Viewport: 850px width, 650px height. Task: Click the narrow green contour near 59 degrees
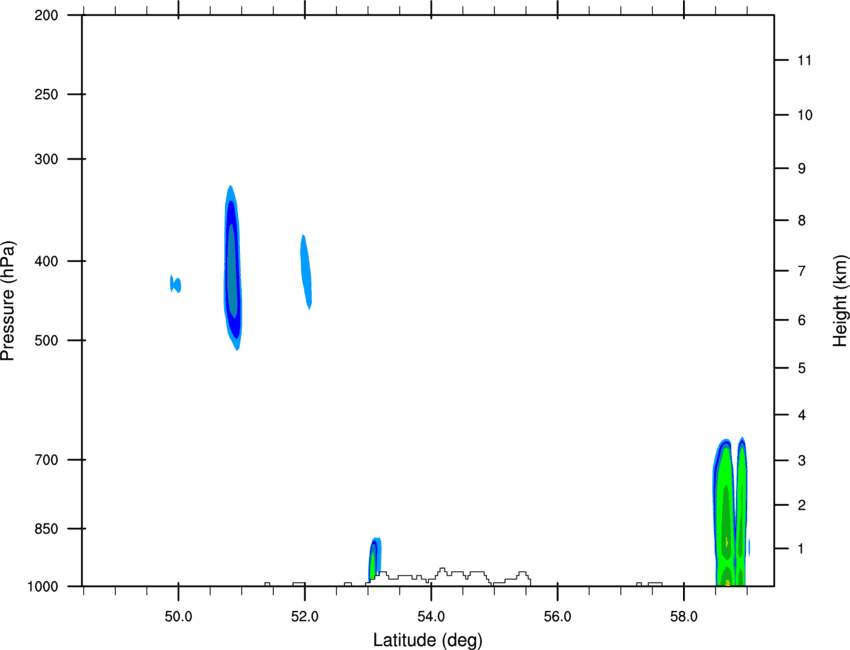[x=742, y=511]
